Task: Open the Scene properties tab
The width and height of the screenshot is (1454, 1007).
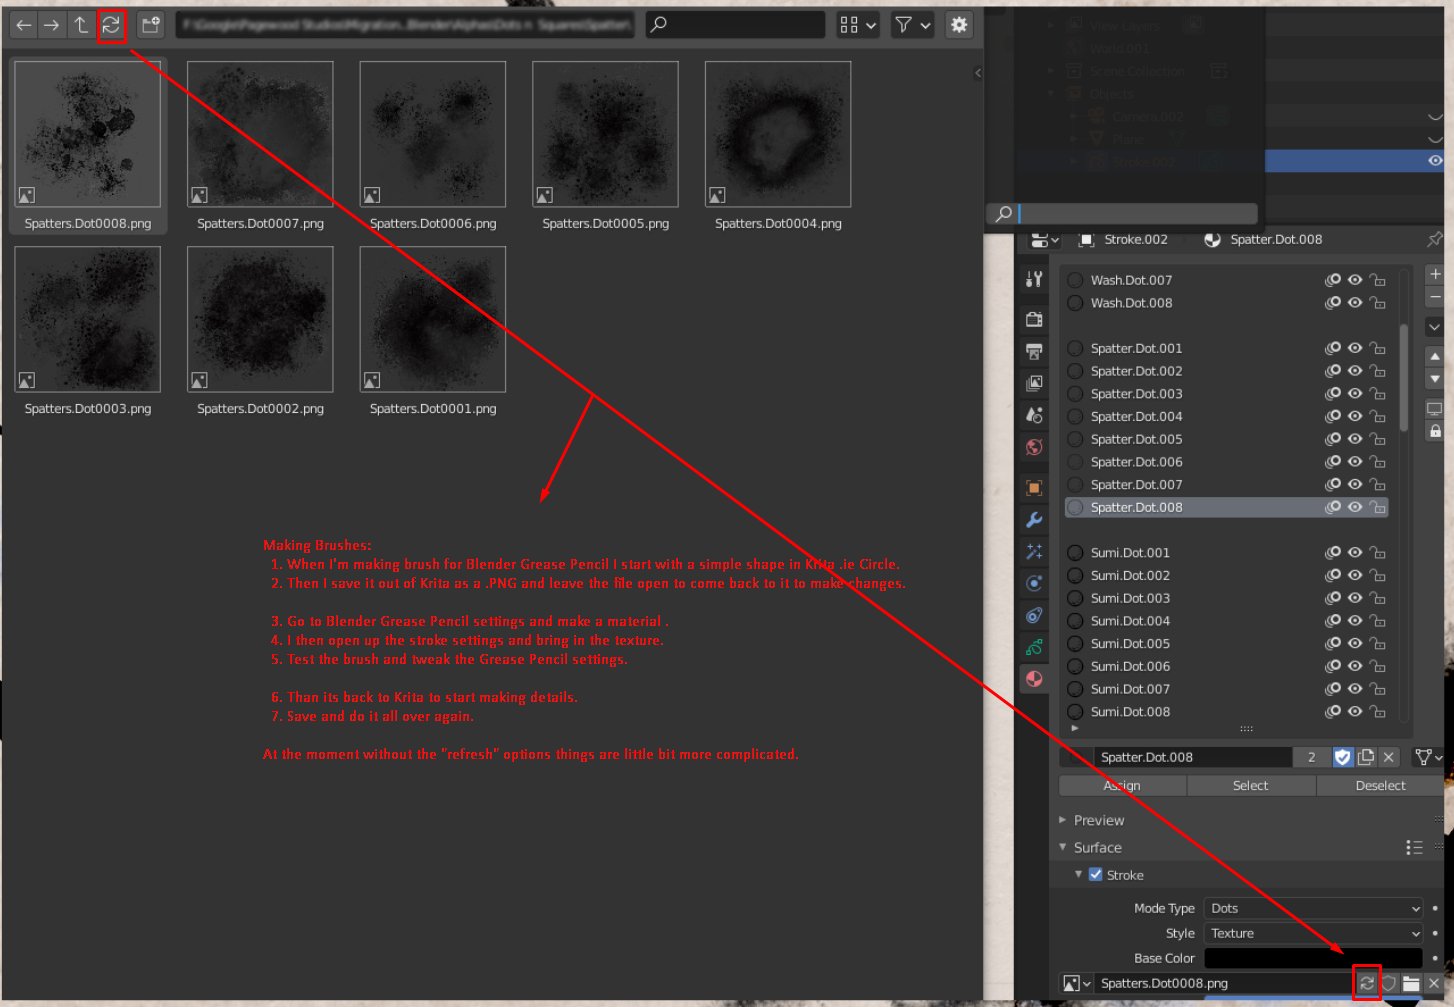Action: tap(1034, 415)
